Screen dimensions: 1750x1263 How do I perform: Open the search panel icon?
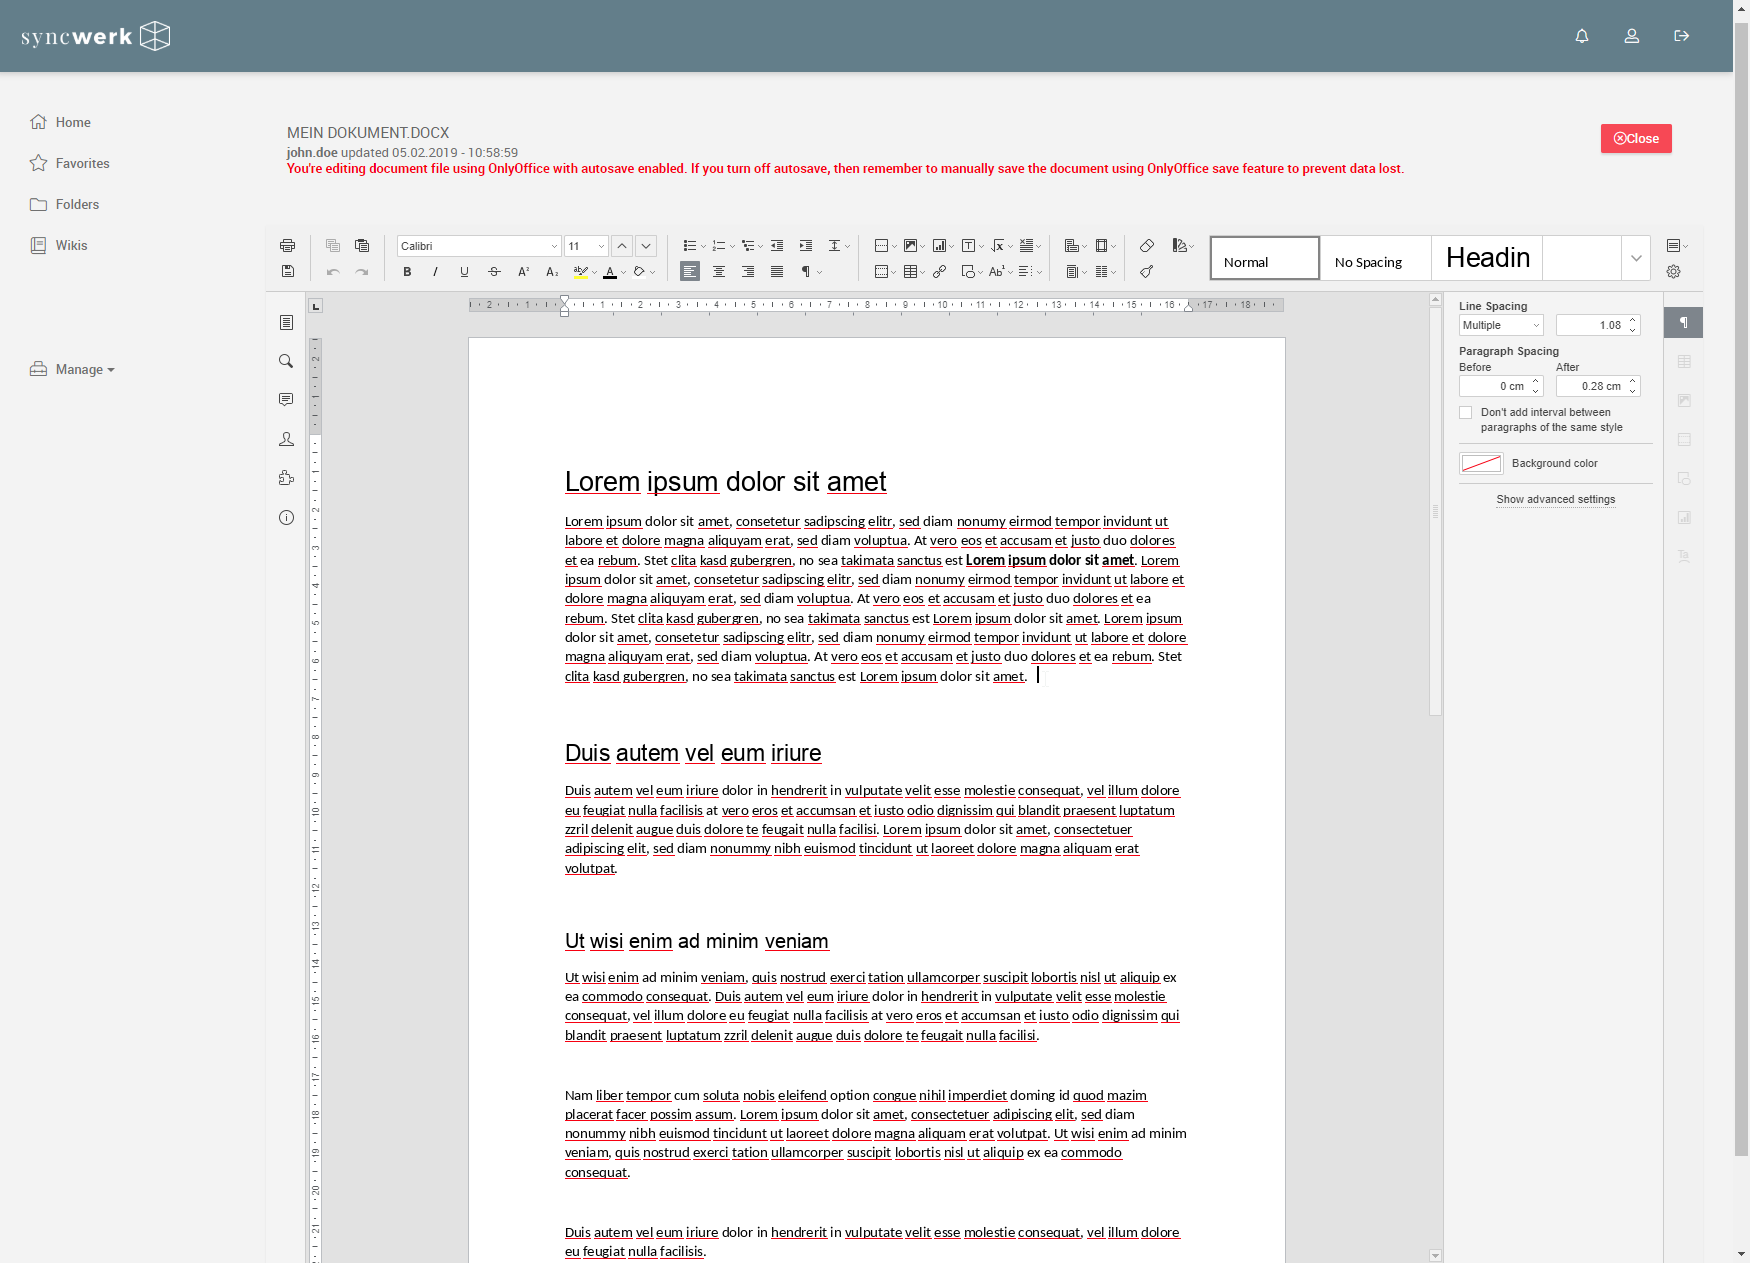(286, 361)
